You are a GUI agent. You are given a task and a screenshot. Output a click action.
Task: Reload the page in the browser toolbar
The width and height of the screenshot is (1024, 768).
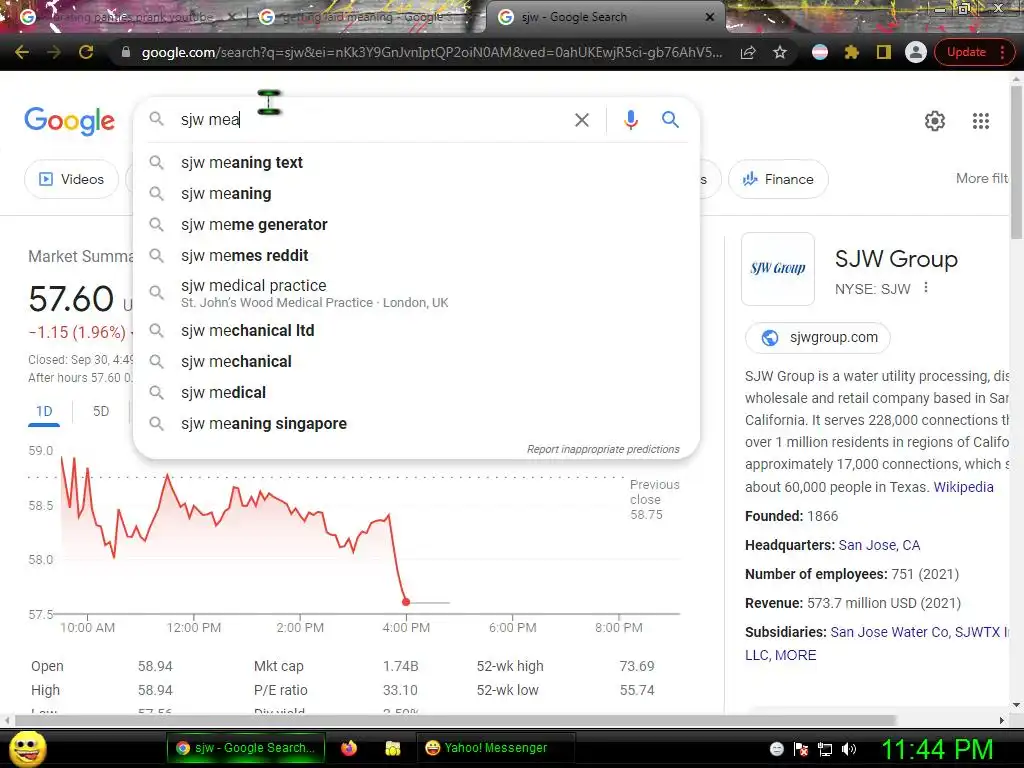click(x=86, y=52)
